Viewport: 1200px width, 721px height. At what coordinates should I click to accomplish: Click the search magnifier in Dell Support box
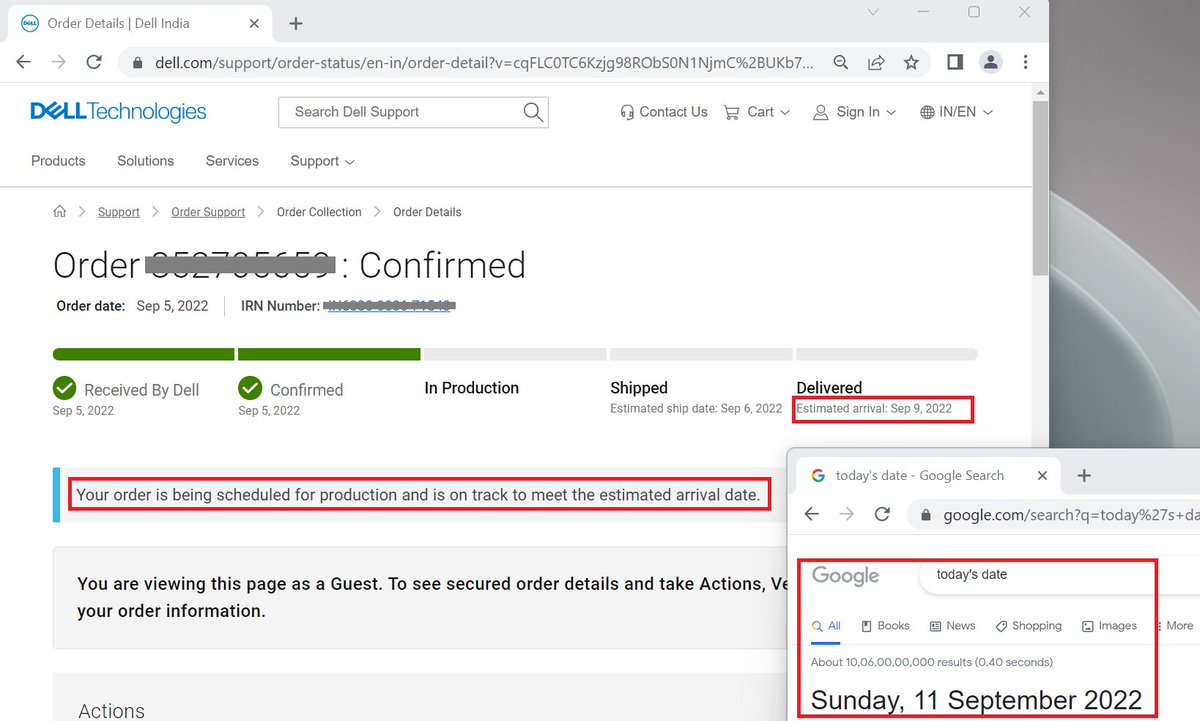(533, 112)
